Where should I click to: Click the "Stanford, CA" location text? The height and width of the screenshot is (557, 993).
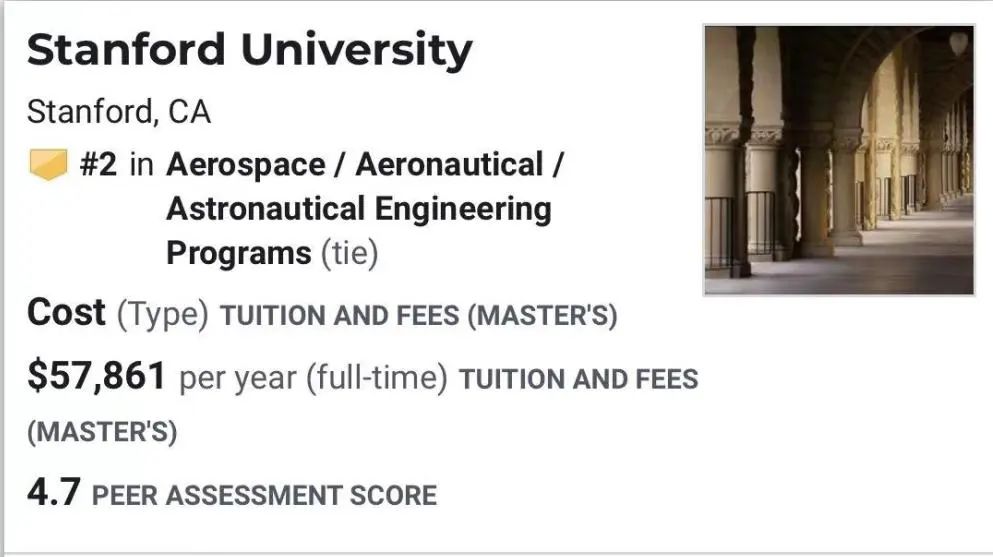click(x=119, y=112)
